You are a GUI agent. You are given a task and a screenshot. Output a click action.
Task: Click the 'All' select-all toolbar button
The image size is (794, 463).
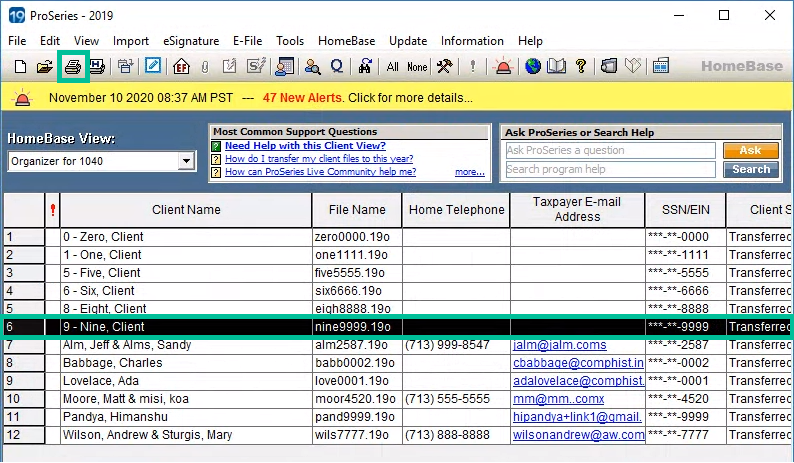tap(392, 67)
